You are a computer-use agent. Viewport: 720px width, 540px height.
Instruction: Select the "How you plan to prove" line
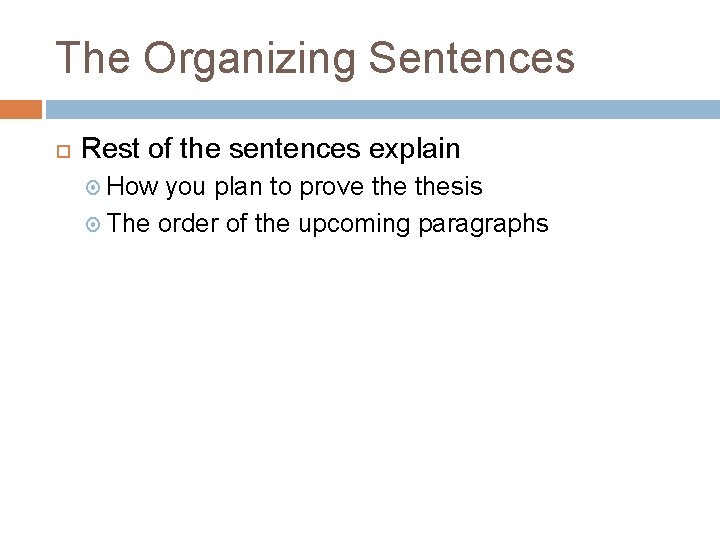point(294,187)
